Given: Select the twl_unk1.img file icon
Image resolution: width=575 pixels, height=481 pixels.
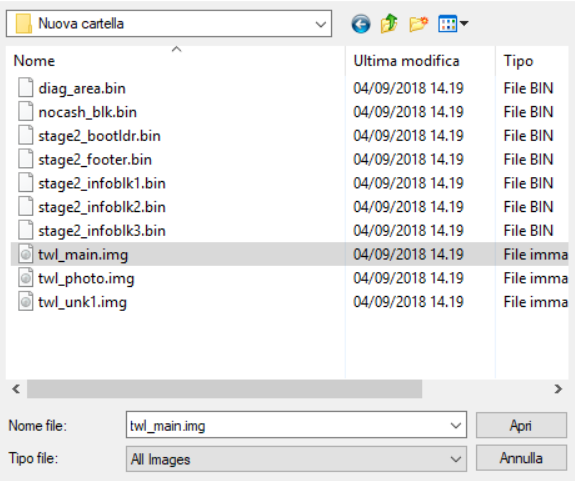Looking at the screenshot, I should (26, 302).
